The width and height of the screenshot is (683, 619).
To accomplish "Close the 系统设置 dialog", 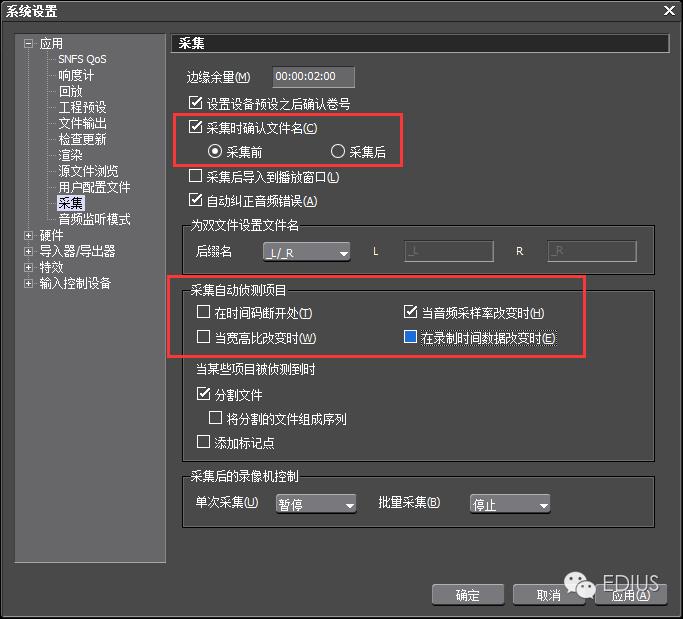I will coord(669,10).
